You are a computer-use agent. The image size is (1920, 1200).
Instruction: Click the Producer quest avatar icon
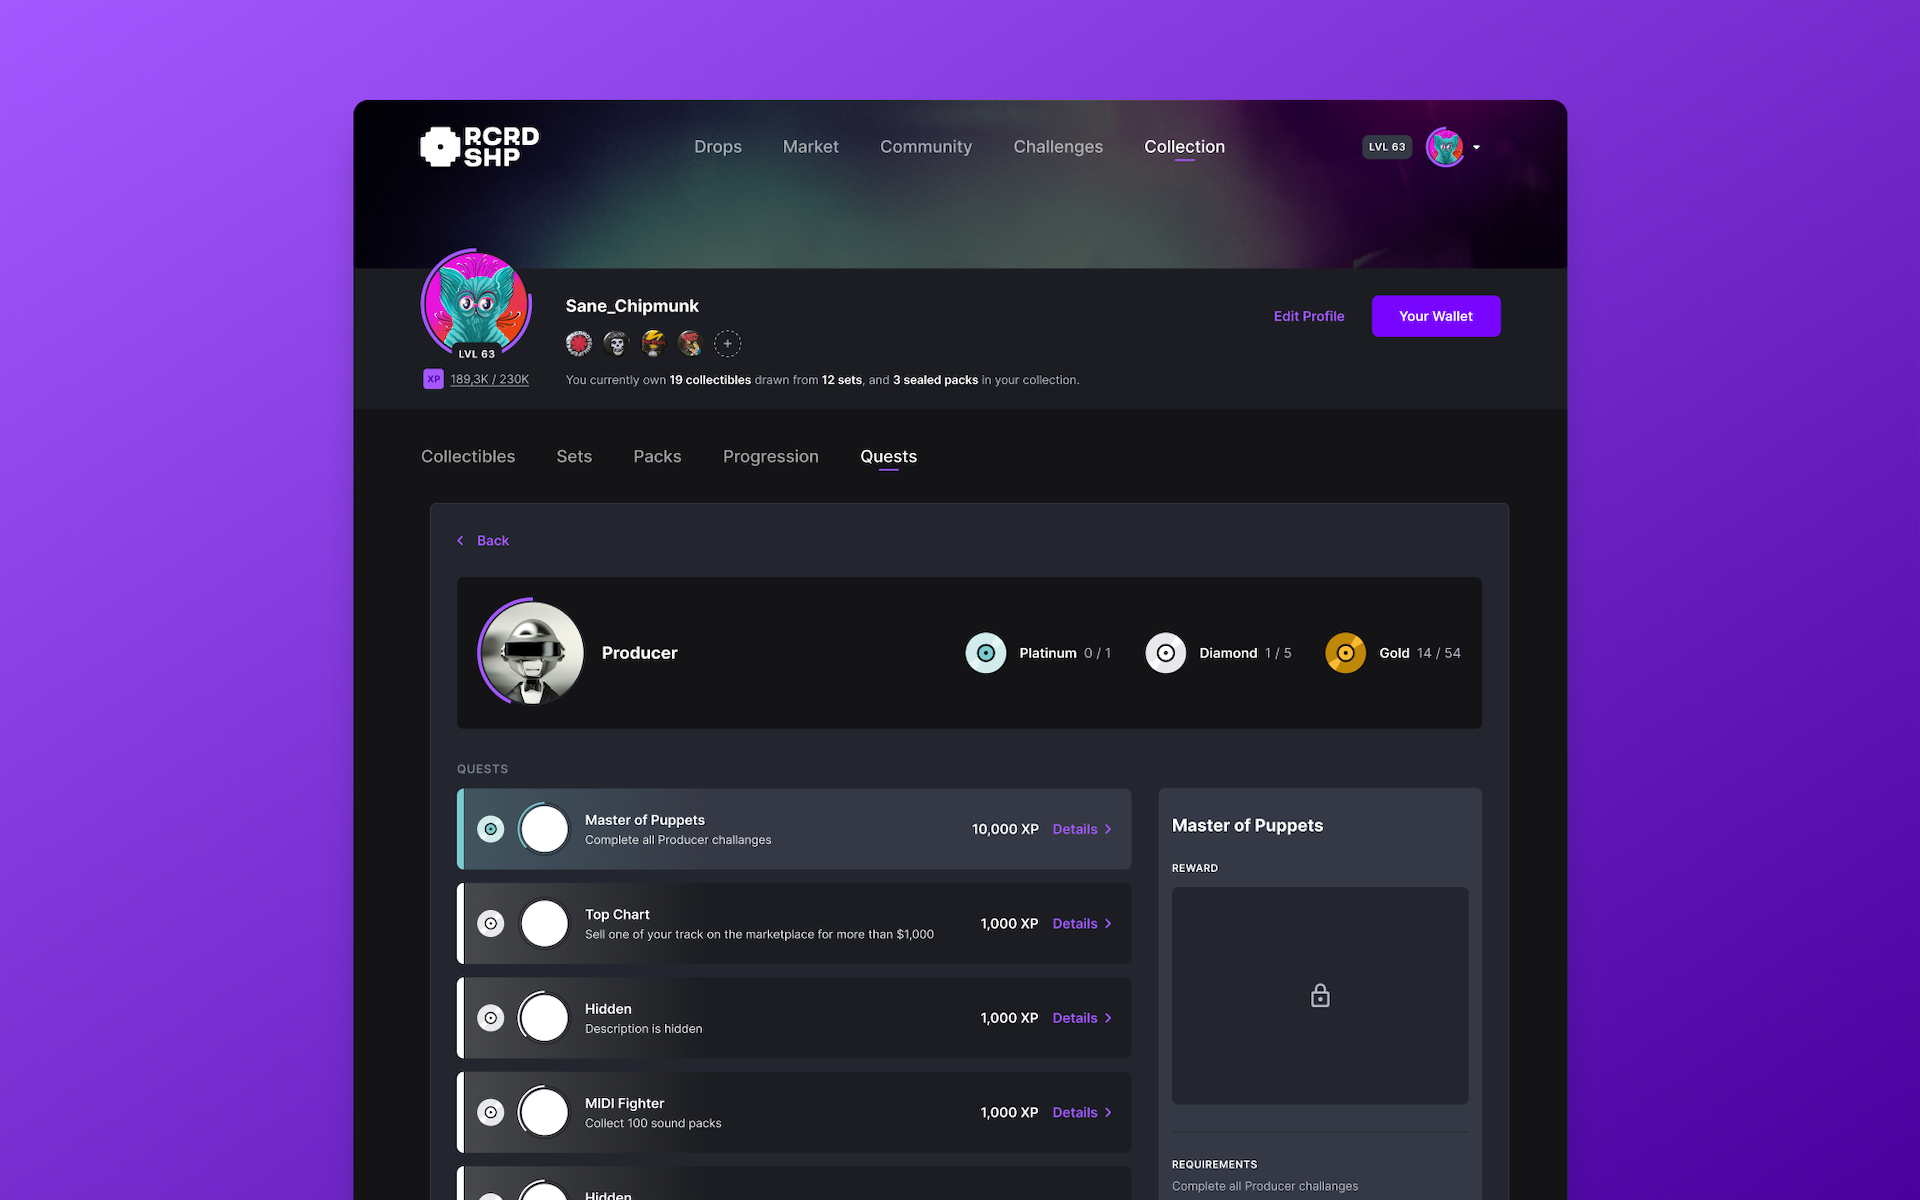click(x=532, y=651)
